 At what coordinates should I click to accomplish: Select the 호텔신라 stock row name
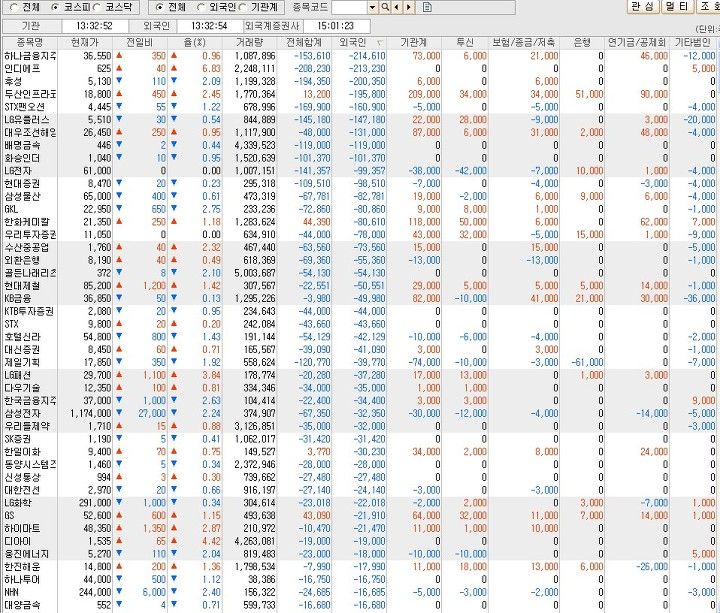coord(22,337)
